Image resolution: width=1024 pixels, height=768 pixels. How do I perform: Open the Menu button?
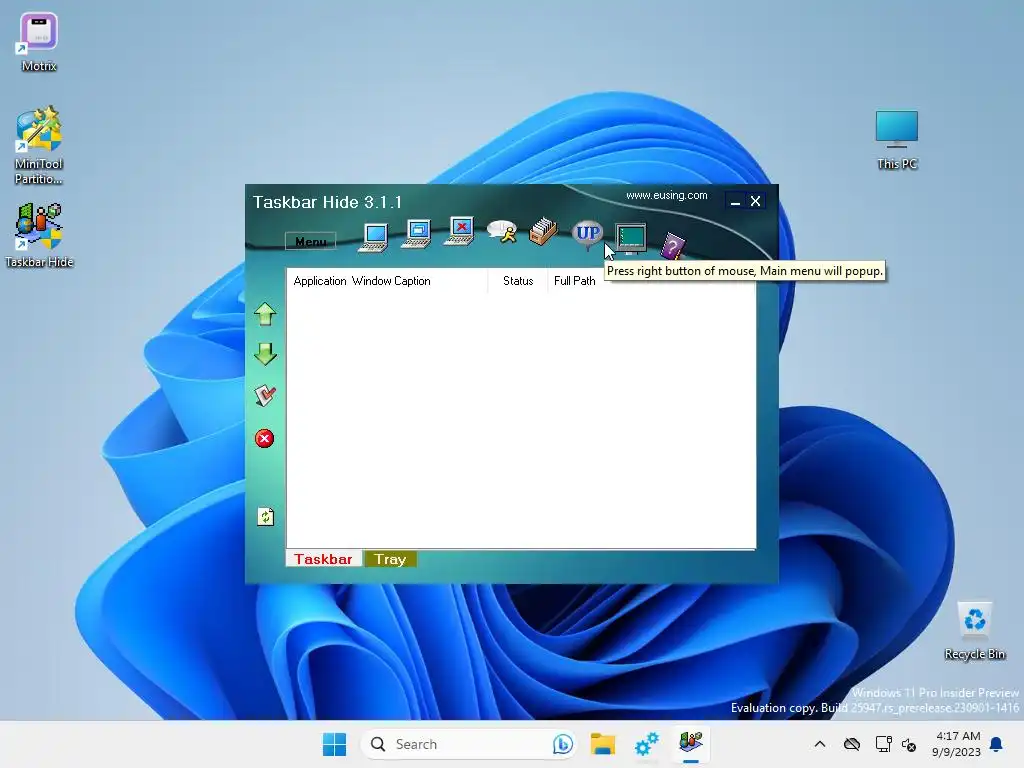[x=311, y=242]
